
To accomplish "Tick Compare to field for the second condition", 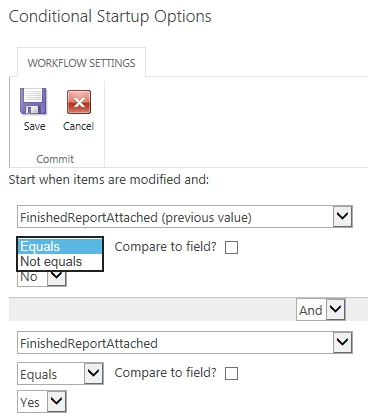I will (231, 373).
